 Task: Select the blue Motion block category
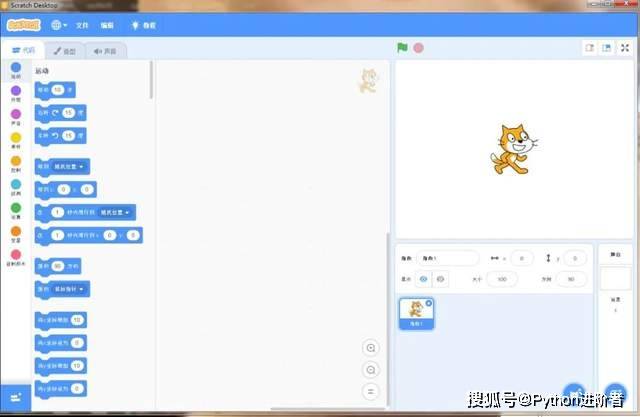pos(16,70)
